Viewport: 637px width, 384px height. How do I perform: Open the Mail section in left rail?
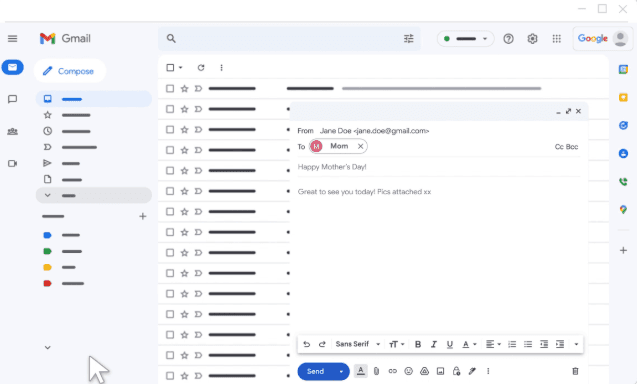point(13,67)
